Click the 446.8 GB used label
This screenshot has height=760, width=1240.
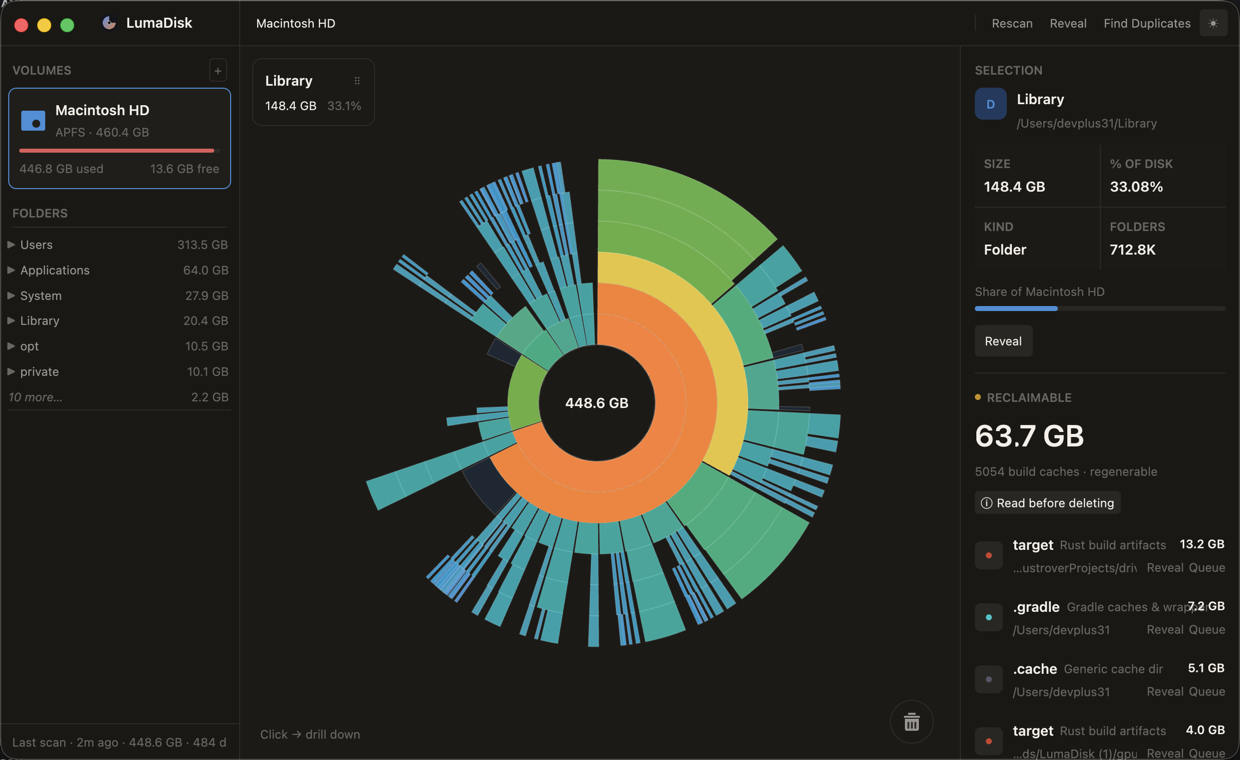pyautogui.click(x=61, y=168)
